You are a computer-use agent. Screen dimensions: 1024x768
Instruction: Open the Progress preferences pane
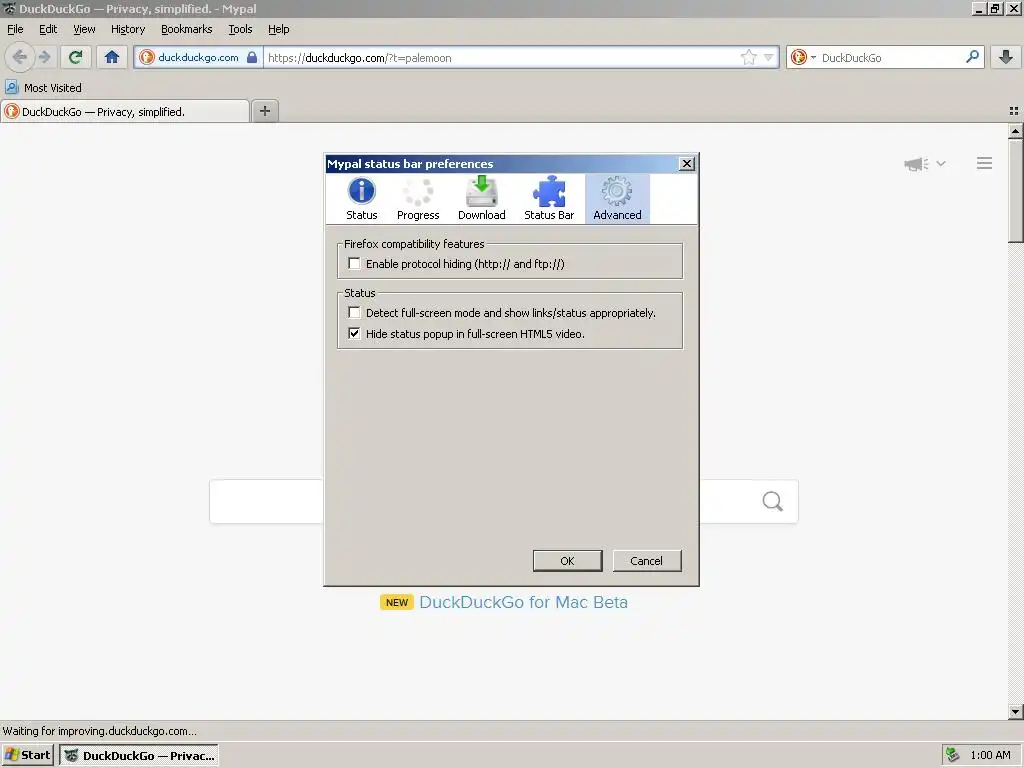(418, 199)
